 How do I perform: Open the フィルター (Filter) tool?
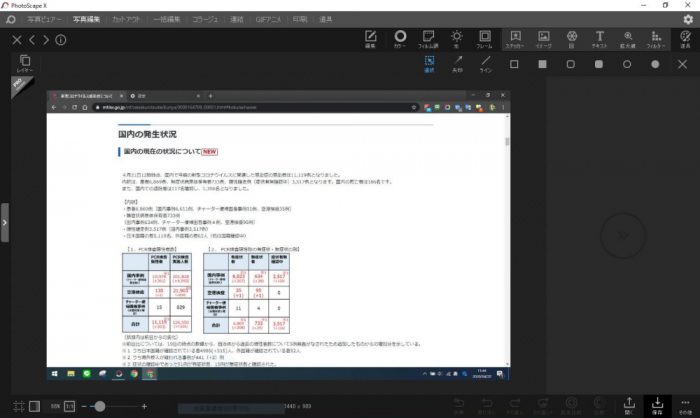[656, 39]
